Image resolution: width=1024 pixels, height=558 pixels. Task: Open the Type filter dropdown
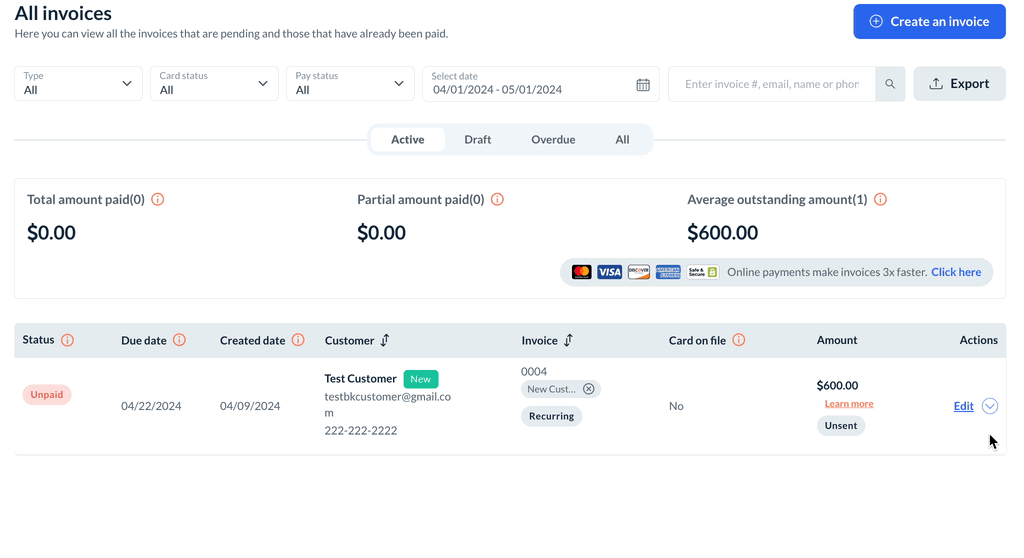coord(79,84)
